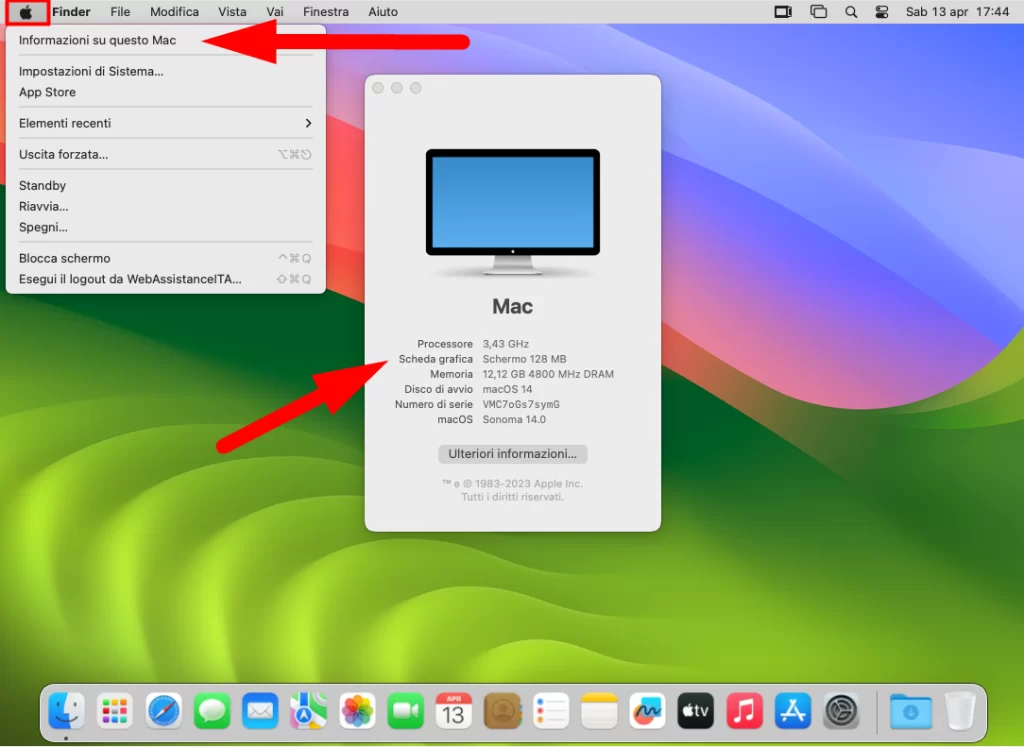The height and width of the screenshot is (747, 1024).
Task: Close the About This Mac window
Action: click(x=377, y=87)
